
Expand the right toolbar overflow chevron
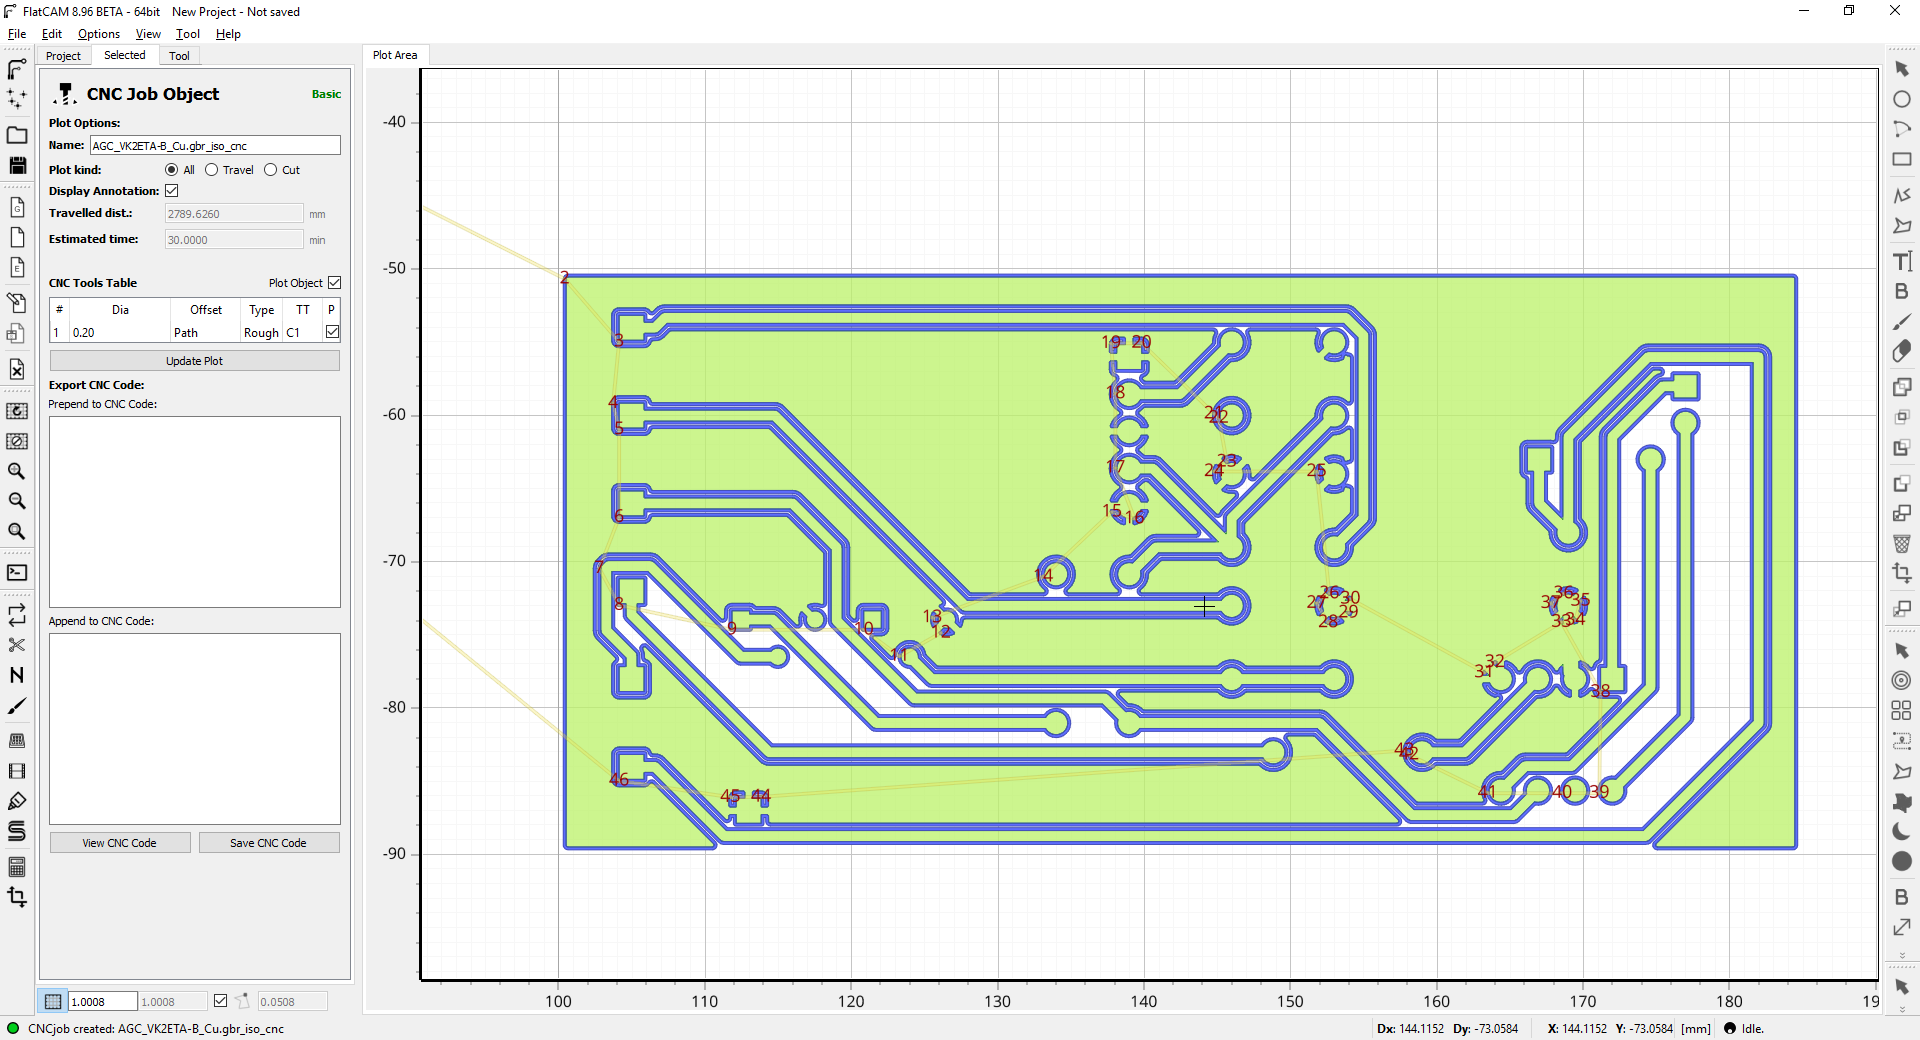pos(1902,956)
